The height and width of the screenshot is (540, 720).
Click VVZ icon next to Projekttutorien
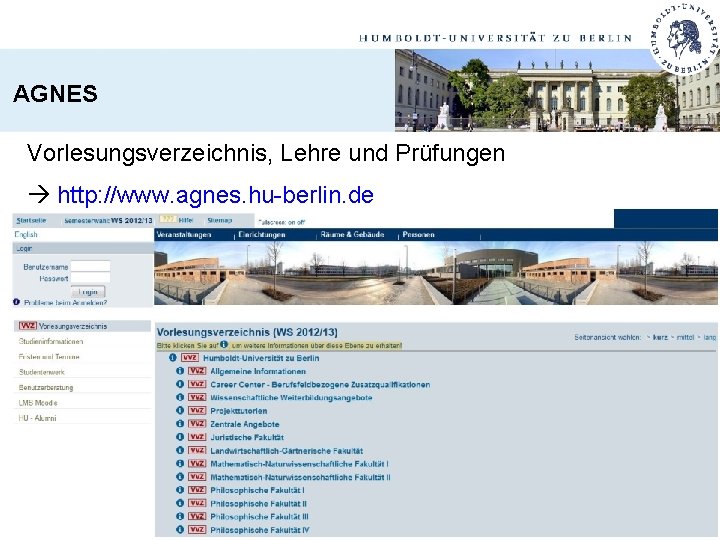pyautogui.click(x=197, y=411)
